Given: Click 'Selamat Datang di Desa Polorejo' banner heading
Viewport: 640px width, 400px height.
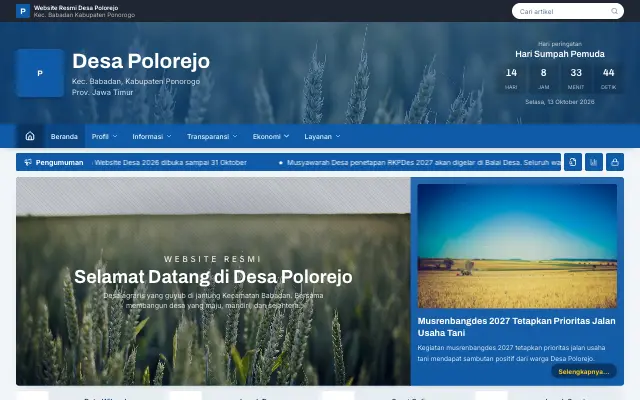Looking at the screenshot, I should tap(213, 277).
